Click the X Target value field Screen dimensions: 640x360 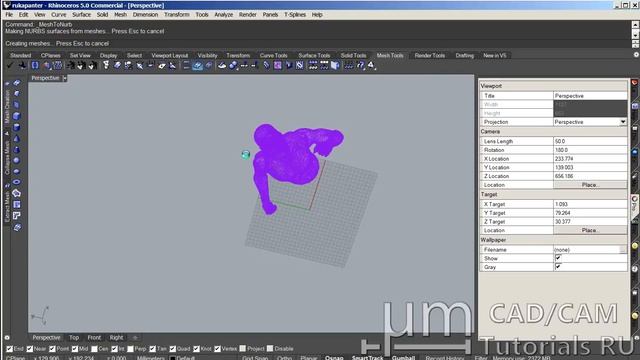(x=590, y=204)
